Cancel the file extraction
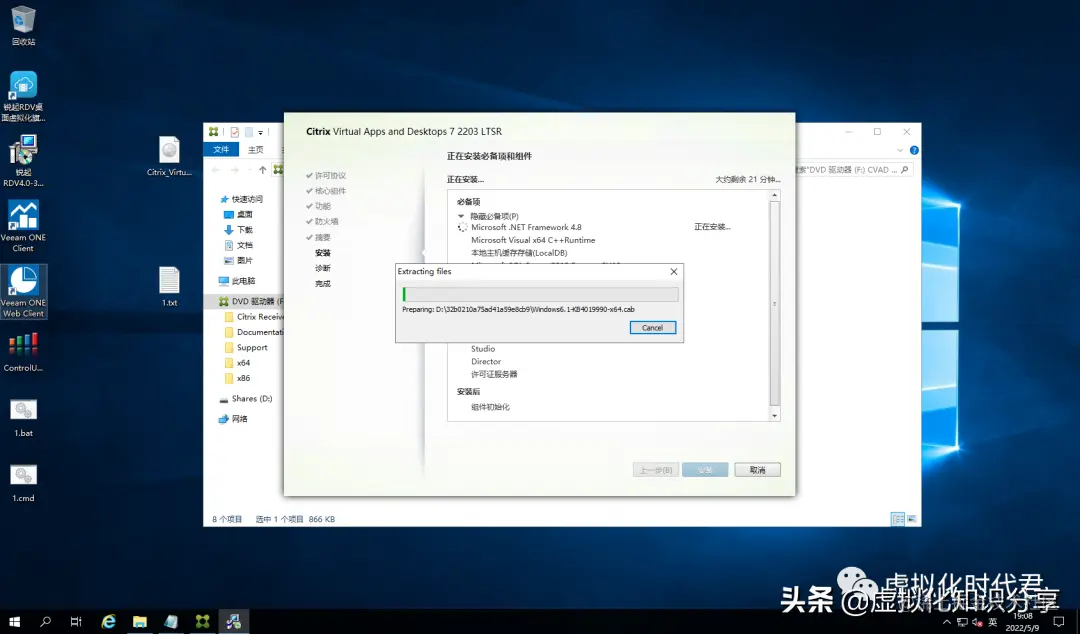1080x634 pixels. 652,327
